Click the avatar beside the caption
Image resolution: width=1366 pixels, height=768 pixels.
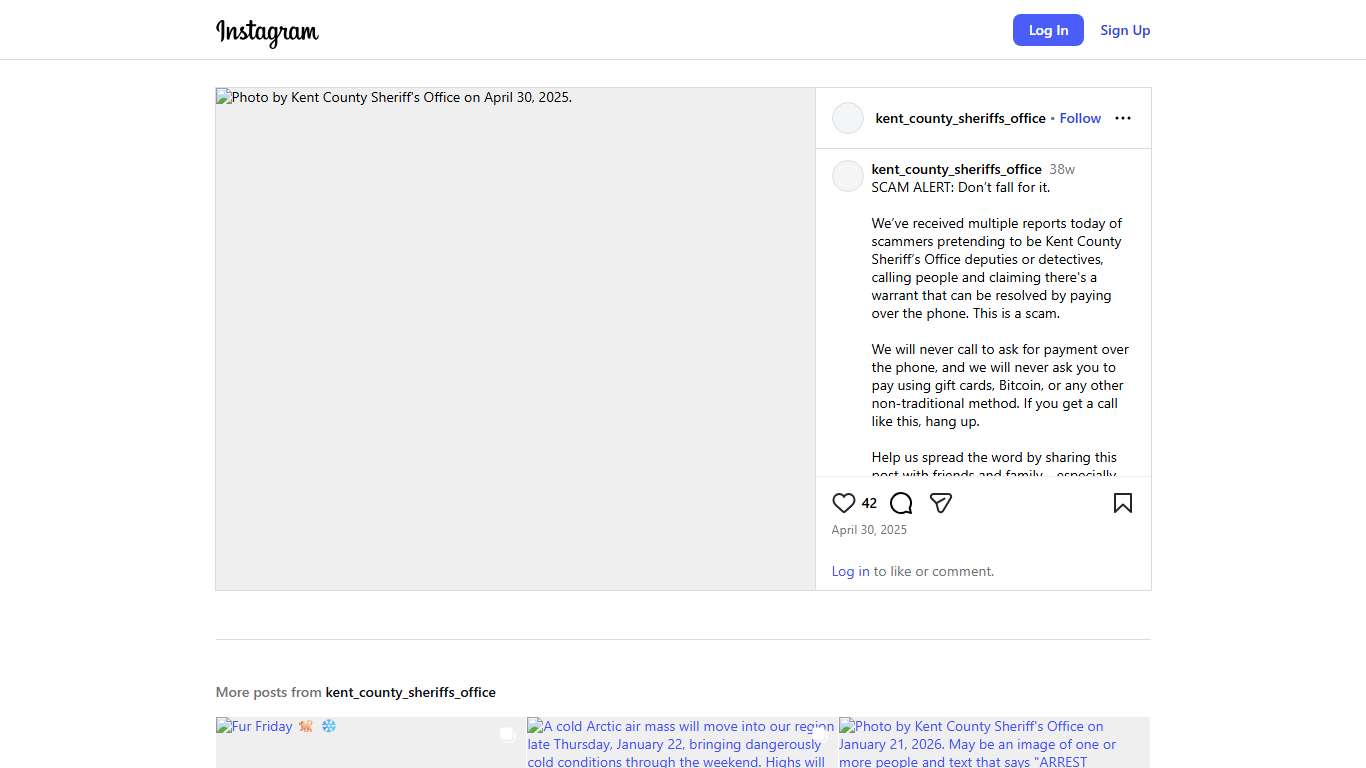tap(848, 176)
